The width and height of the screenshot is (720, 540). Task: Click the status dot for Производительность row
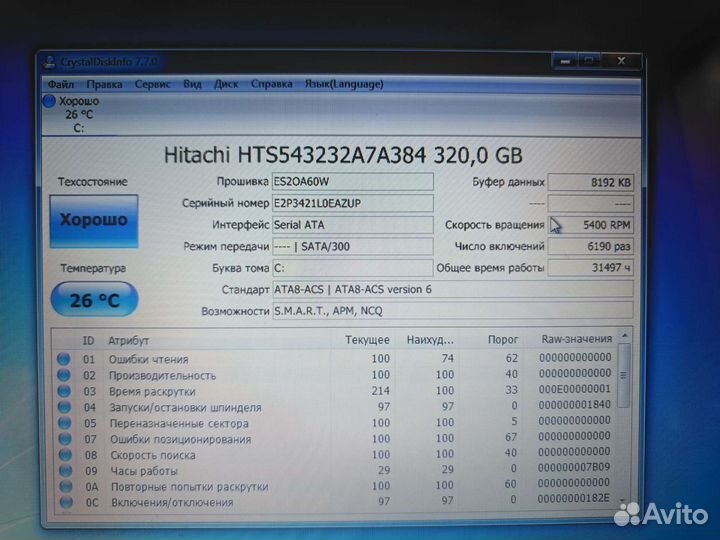[64, 375]
